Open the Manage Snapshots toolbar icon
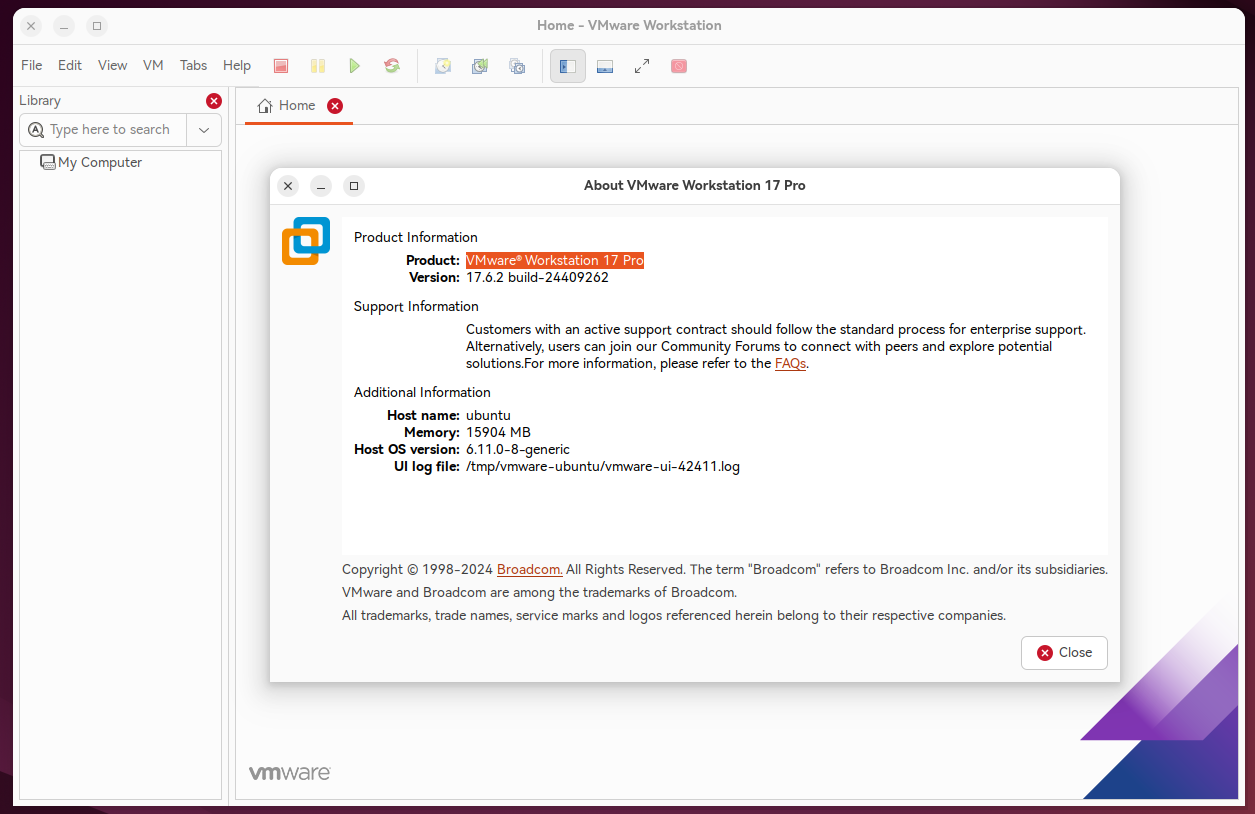The image size is (1255, 814). pyautogui.click(x=517, y=66)
